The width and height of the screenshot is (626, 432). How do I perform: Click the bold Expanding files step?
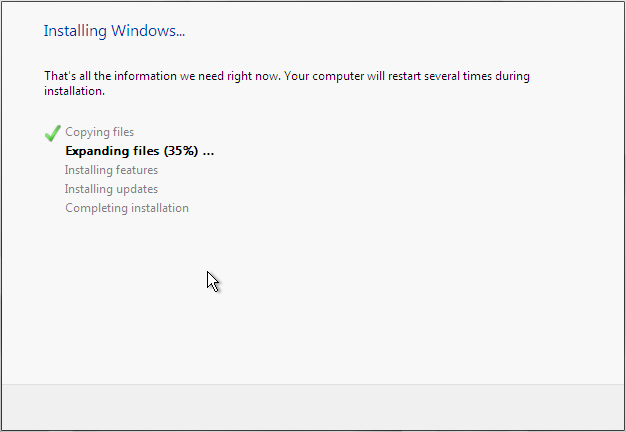click(x=140, y=151)
